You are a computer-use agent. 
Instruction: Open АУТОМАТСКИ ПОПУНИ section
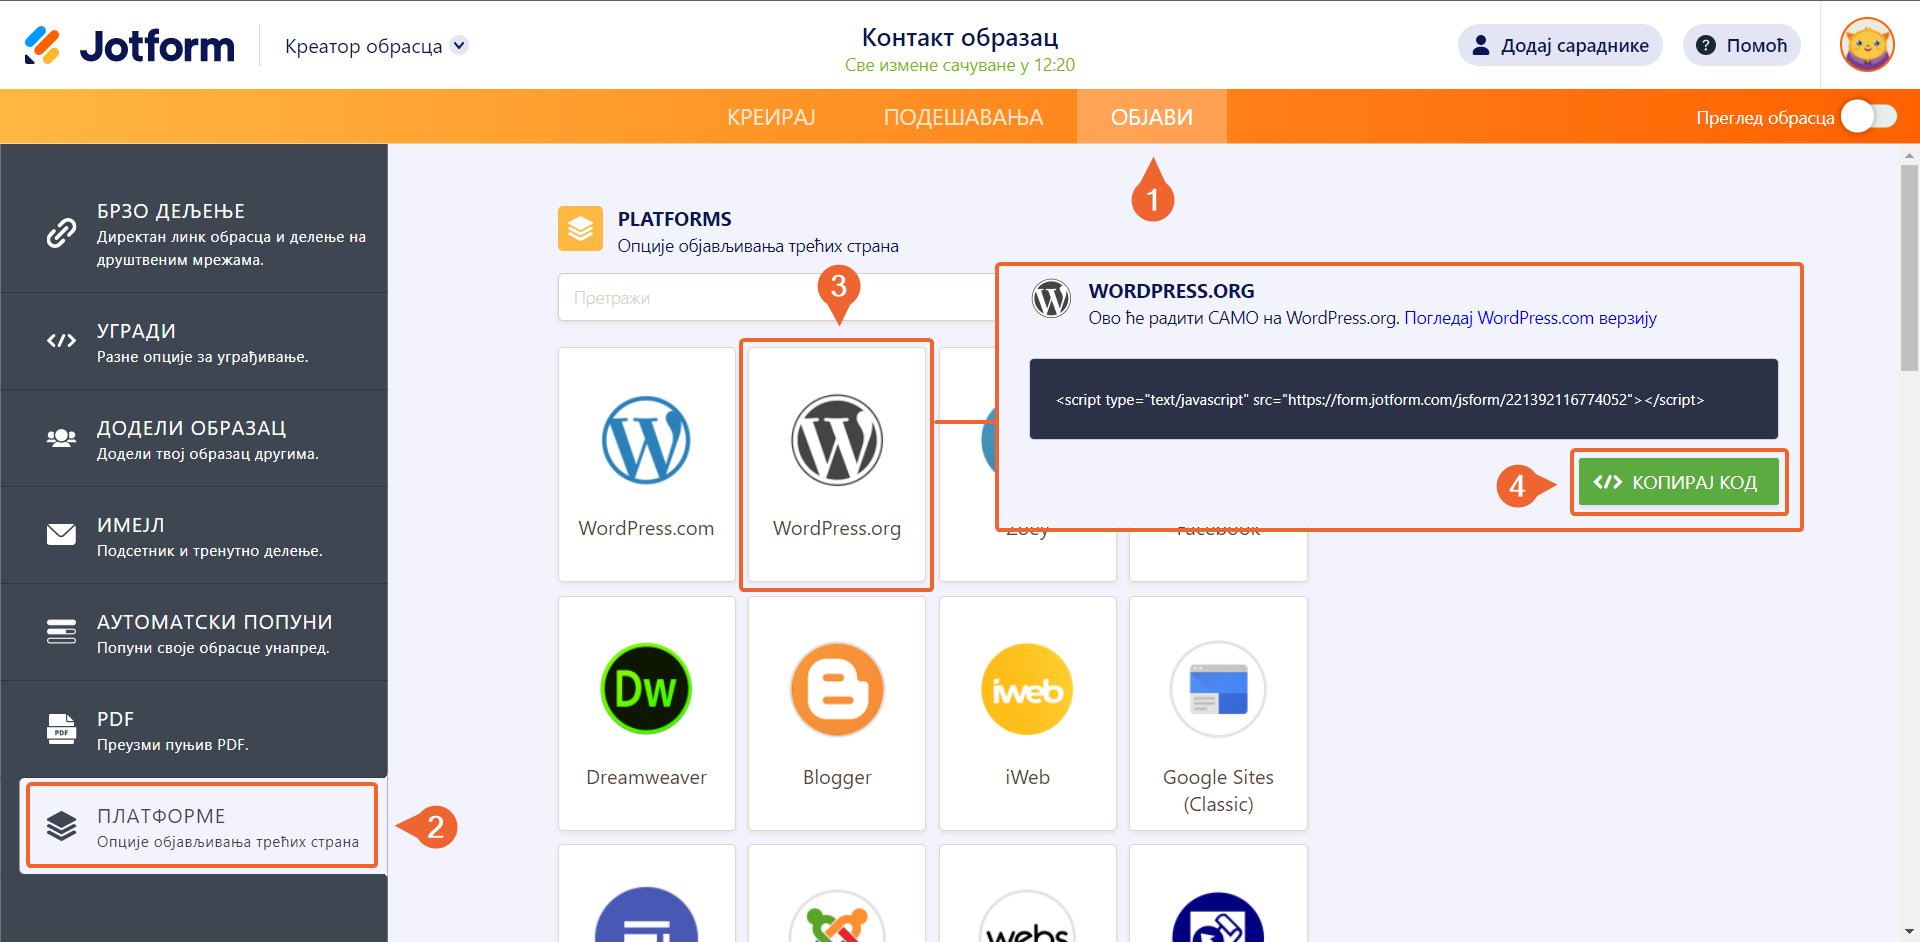(x=194, y=632)
